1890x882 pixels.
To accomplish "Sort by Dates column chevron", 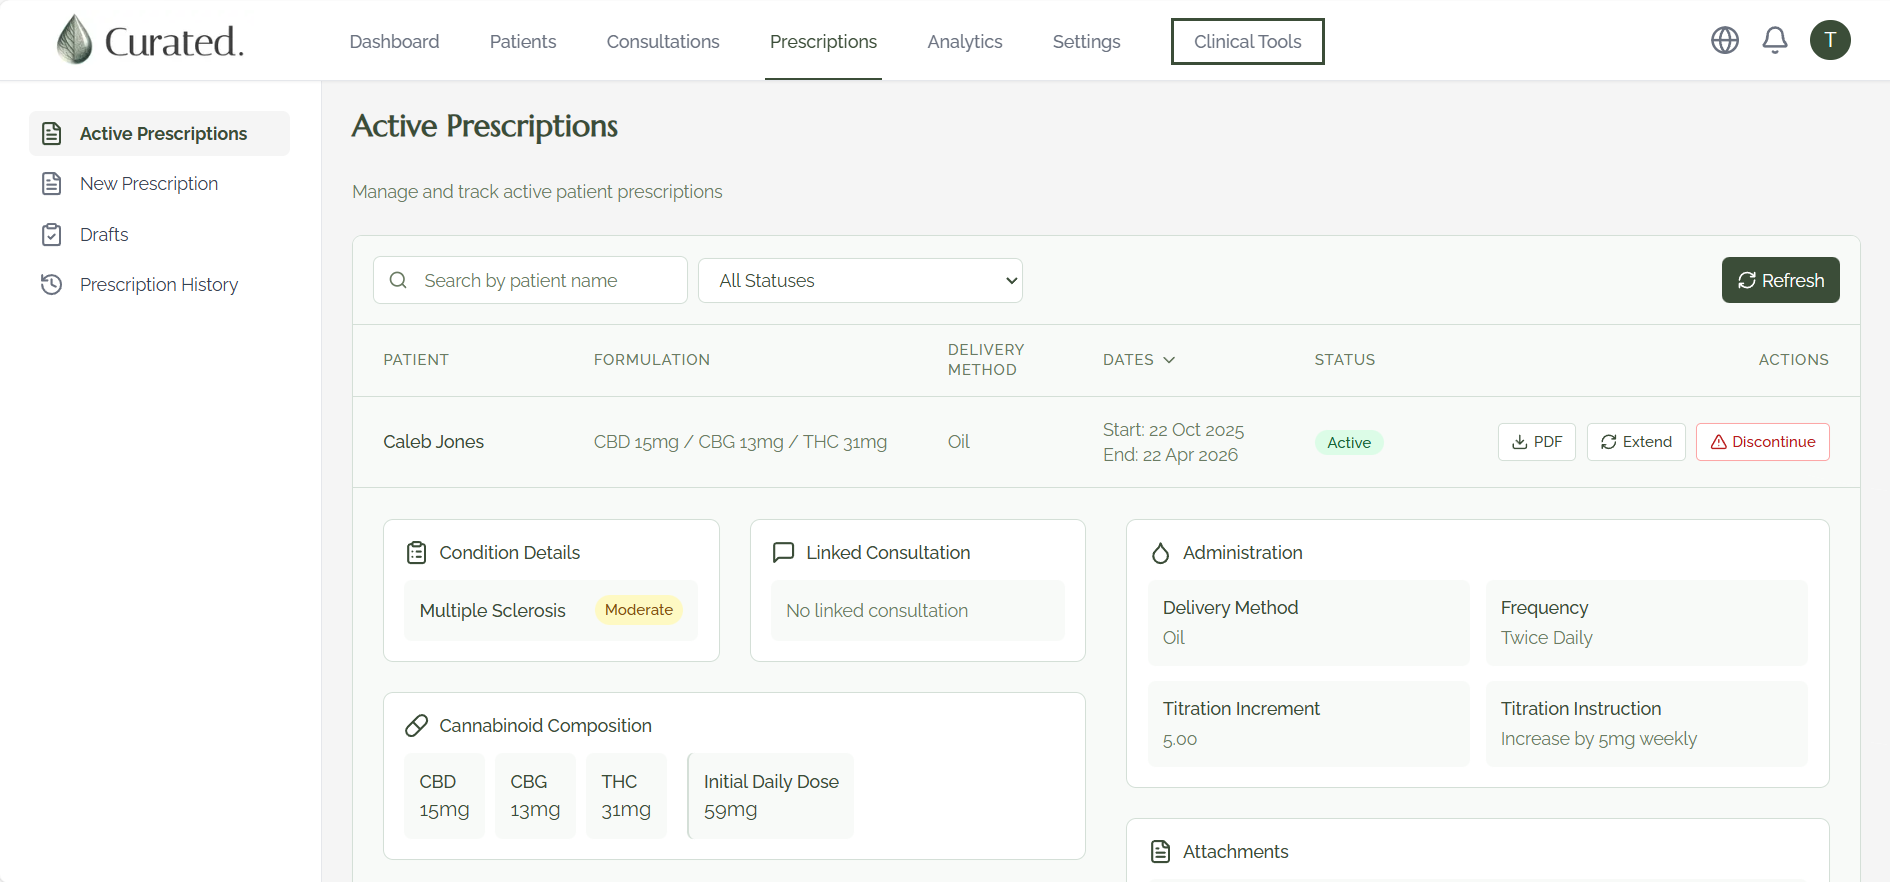I will click(1169, 360).
